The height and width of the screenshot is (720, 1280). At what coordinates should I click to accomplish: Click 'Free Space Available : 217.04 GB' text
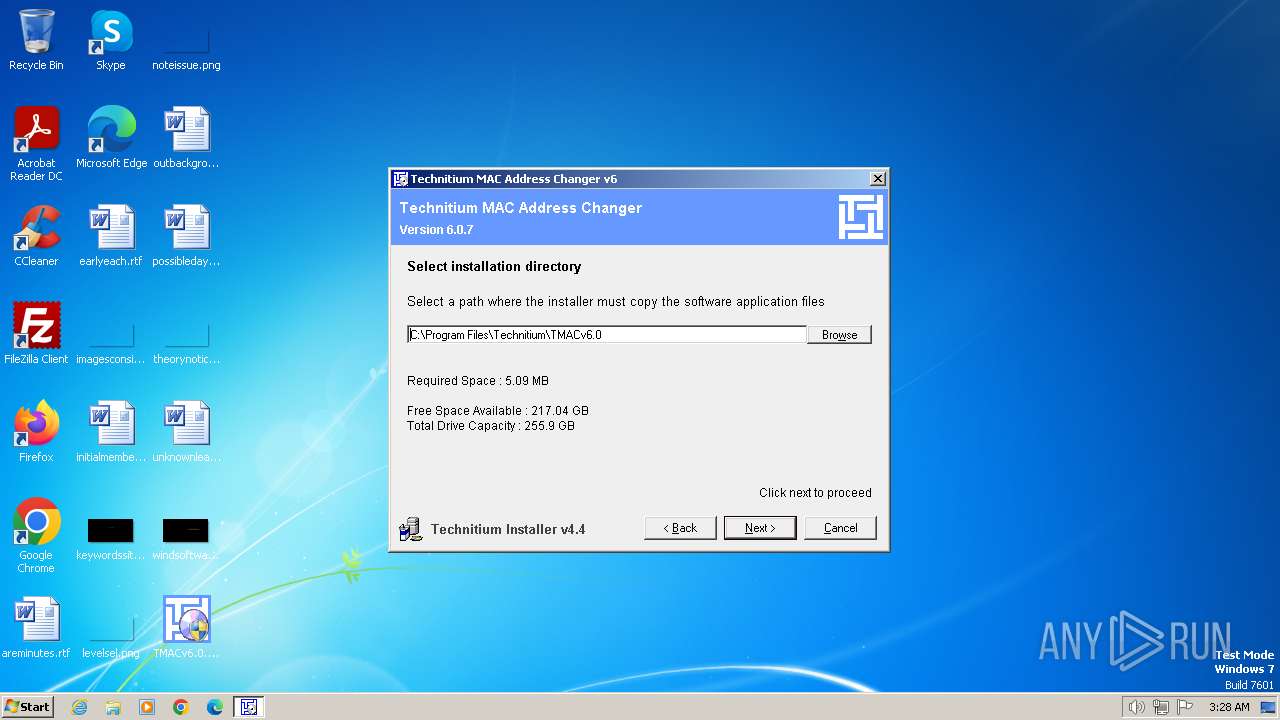(498, 411)
